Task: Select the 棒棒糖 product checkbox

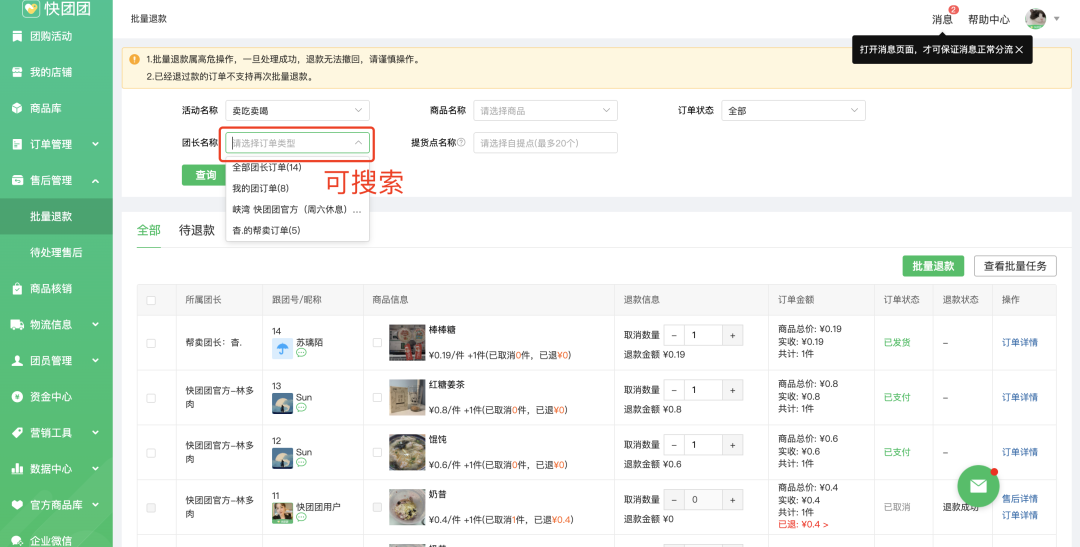Action: coord(377,342)
